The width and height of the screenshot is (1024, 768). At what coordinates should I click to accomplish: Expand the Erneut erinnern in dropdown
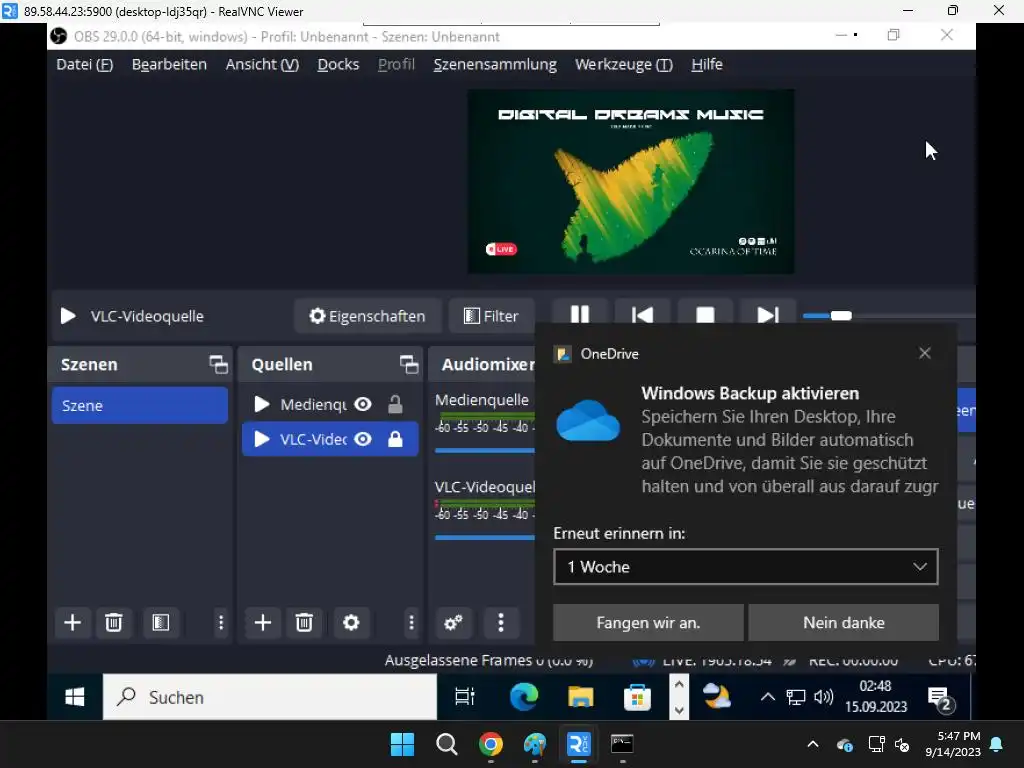point(746,567)
